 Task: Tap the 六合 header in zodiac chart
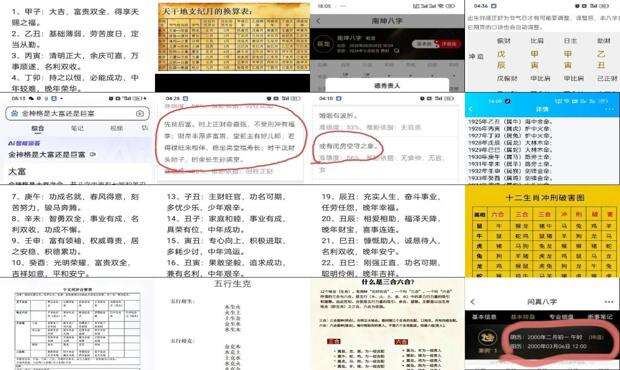tap(497, 215)
